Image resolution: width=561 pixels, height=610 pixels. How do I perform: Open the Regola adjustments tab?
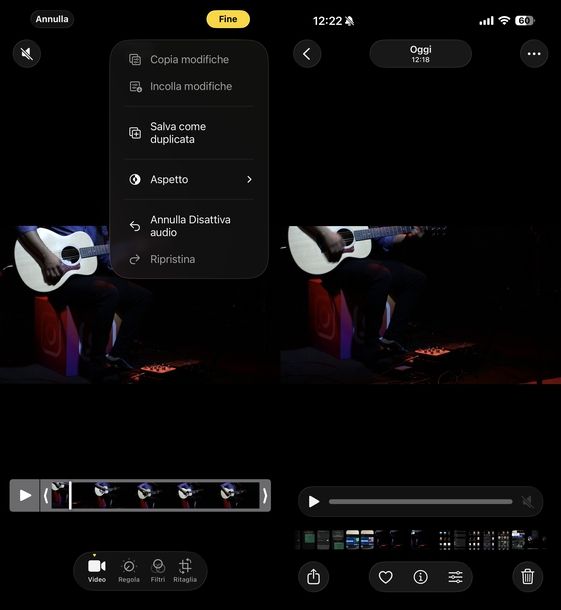coord(129,571)
